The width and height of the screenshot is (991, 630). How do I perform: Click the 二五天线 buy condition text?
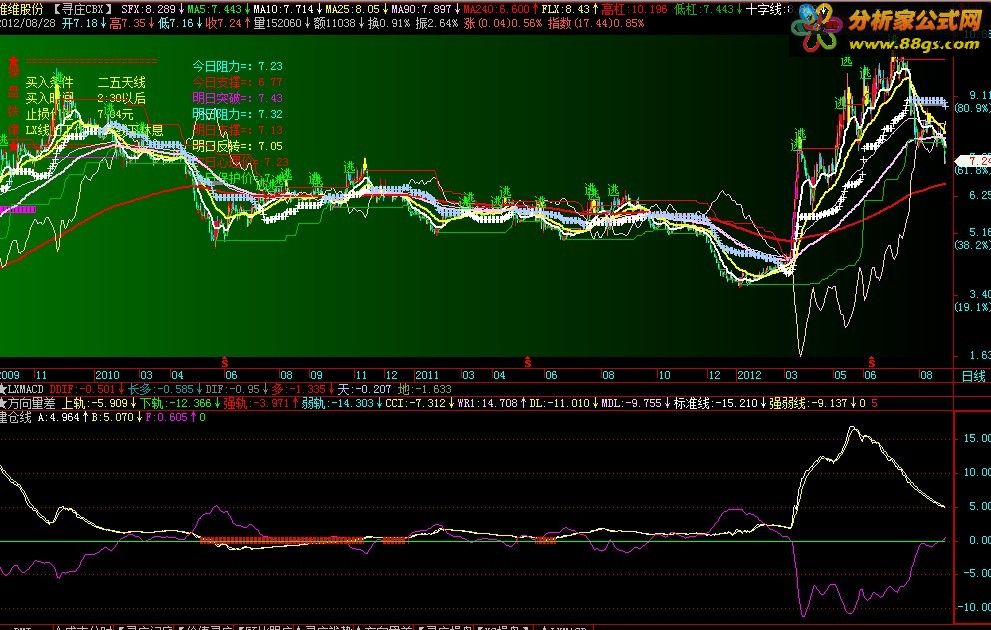(x=121, y=82)
